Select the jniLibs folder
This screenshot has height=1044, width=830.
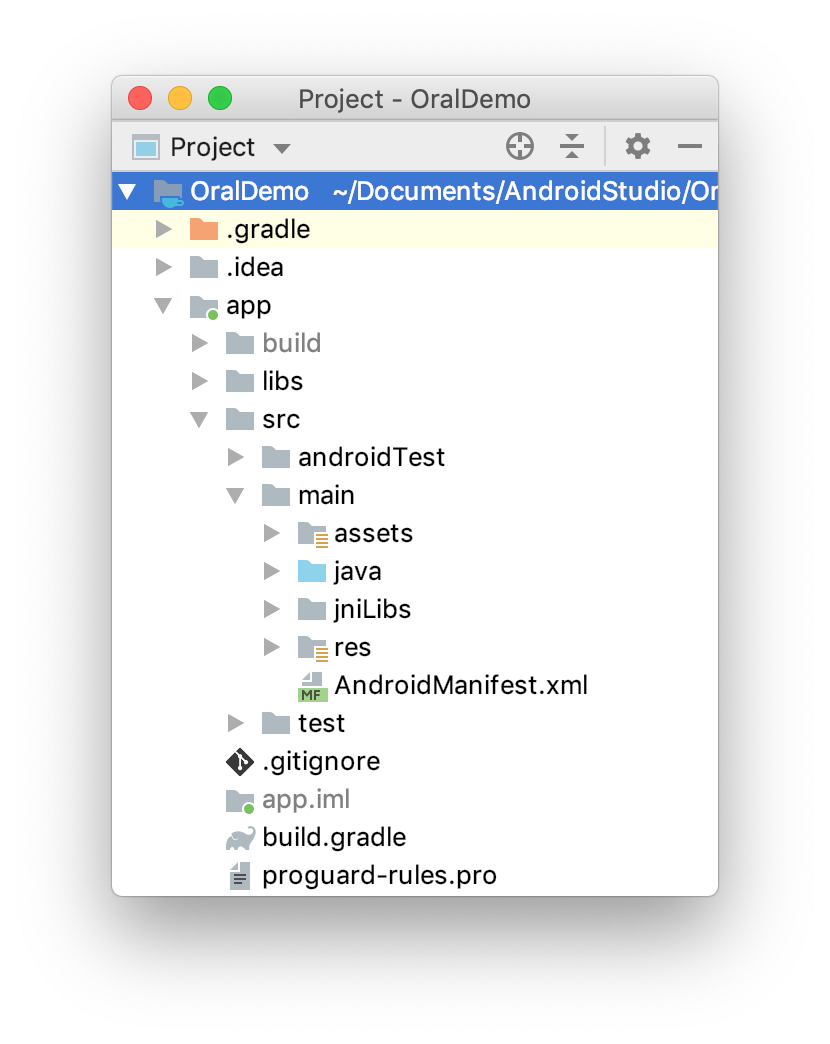pos(372,610)
